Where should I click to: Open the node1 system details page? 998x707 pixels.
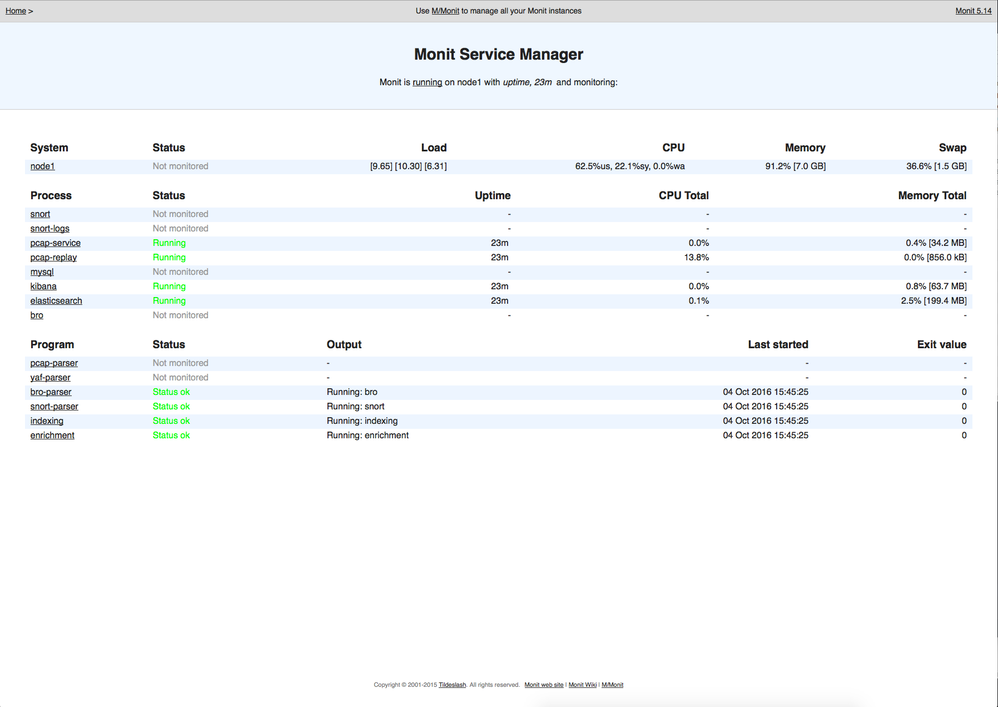pos(42,166)
